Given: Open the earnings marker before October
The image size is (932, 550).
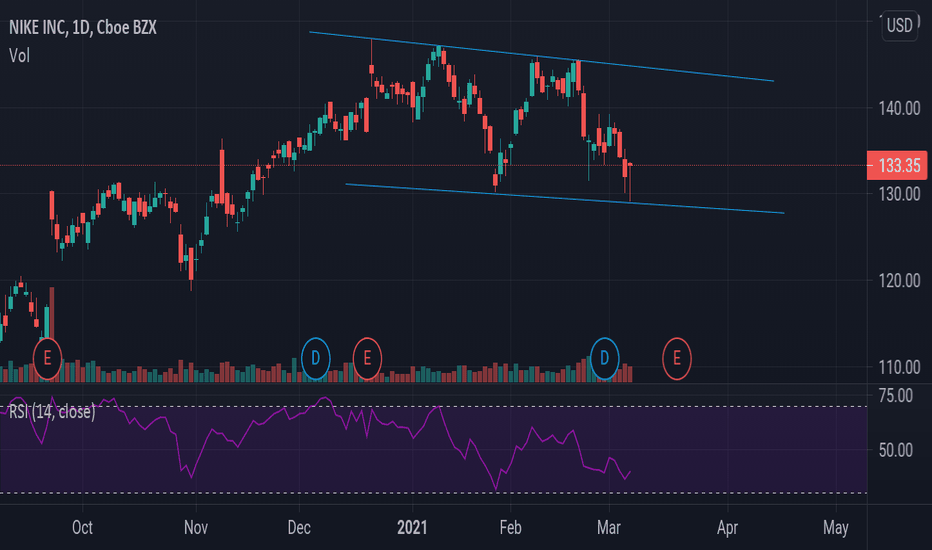Looking at the screenshot, I should 48,359.
